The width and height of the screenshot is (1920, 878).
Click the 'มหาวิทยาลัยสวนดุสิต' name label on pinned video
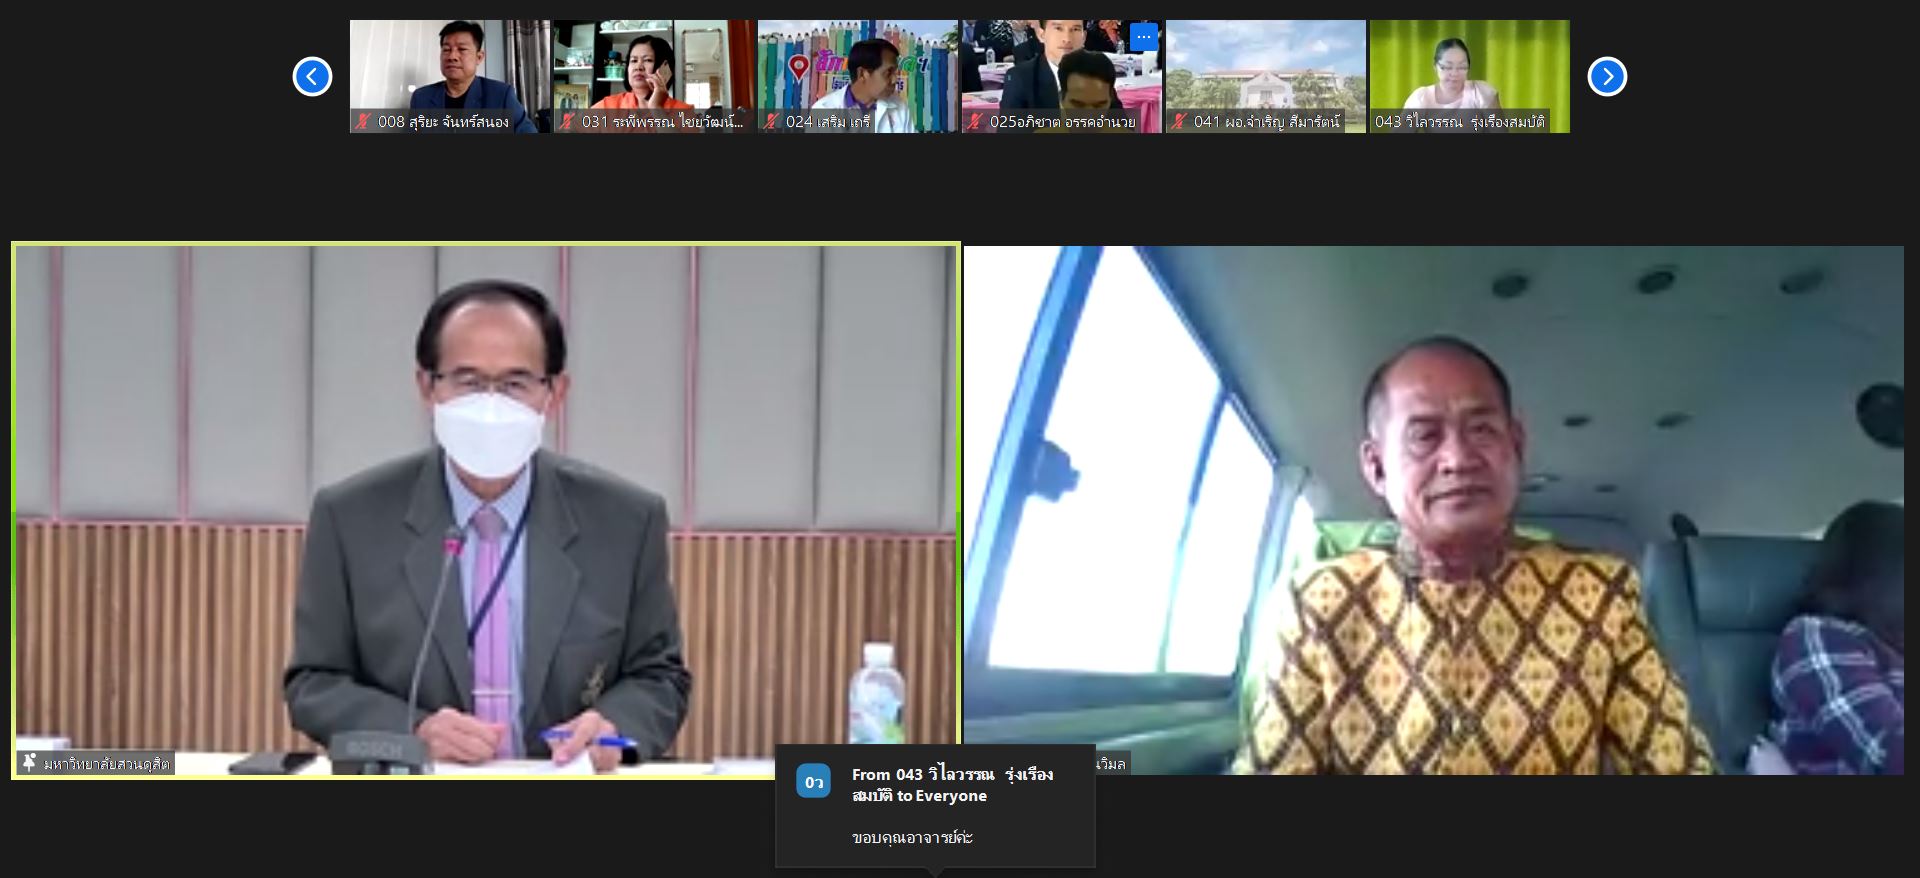[106, 764]
